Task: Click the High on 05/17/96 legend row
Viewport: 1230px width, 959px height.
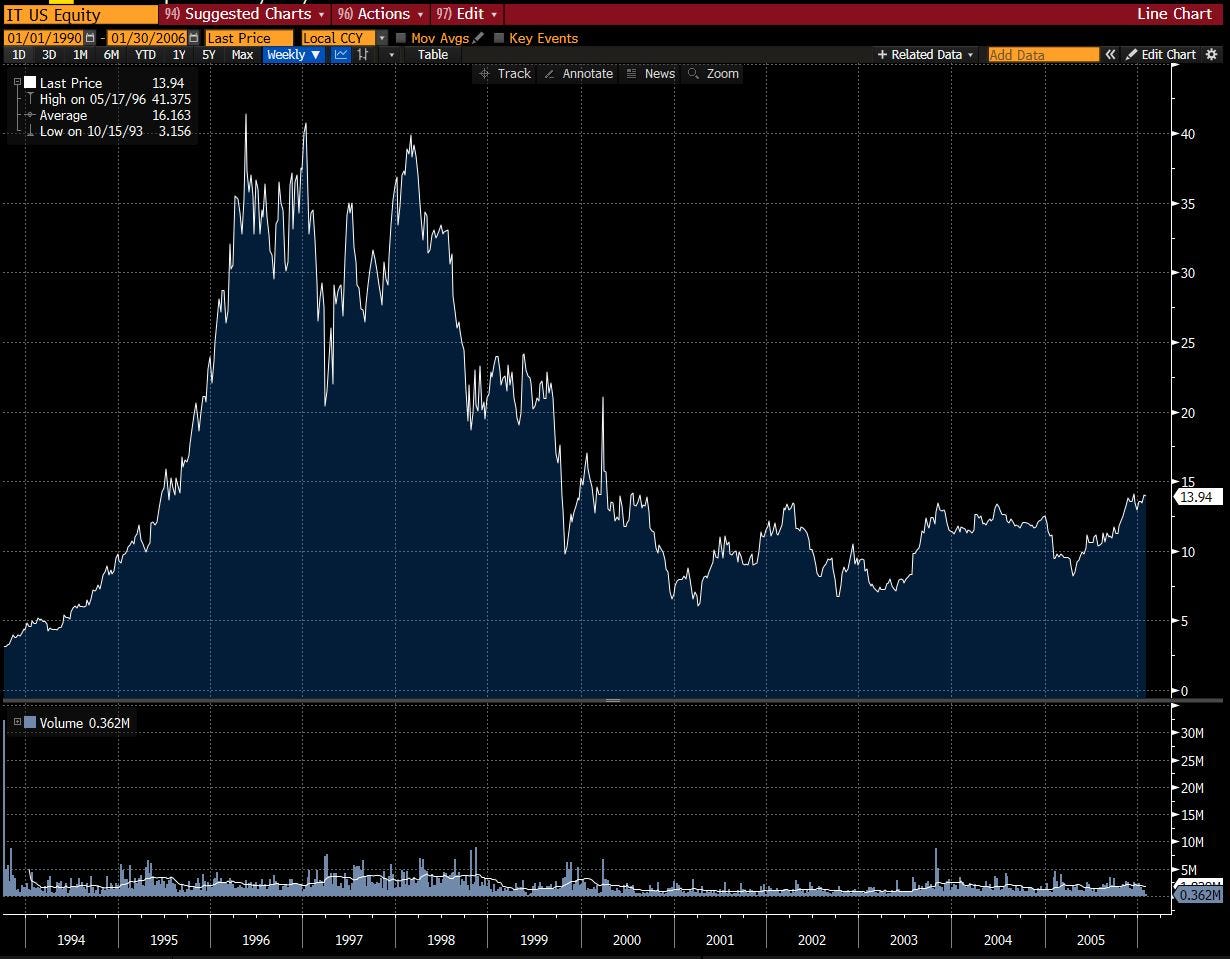Action: coord(115,99)
